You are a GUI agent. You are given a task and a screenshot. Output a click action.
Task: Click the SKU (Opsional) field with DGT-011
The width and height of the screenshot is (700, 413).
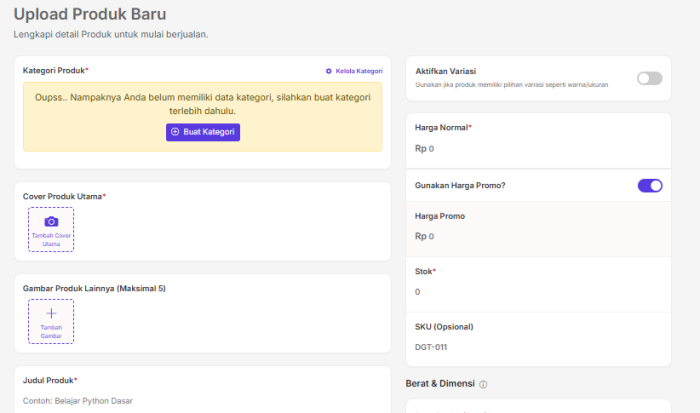(x=538, y=347)
